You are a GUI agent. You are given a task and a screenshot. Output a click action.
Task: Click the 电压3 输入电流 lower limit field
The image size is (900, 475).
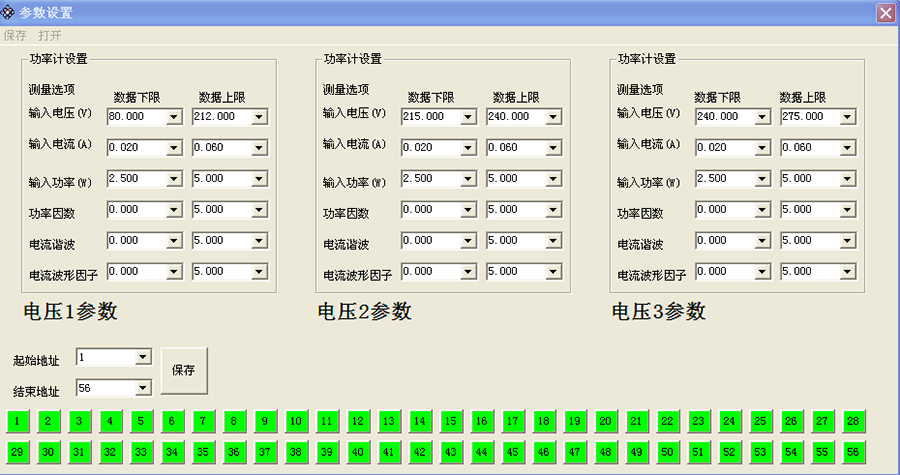click(727, 148)
